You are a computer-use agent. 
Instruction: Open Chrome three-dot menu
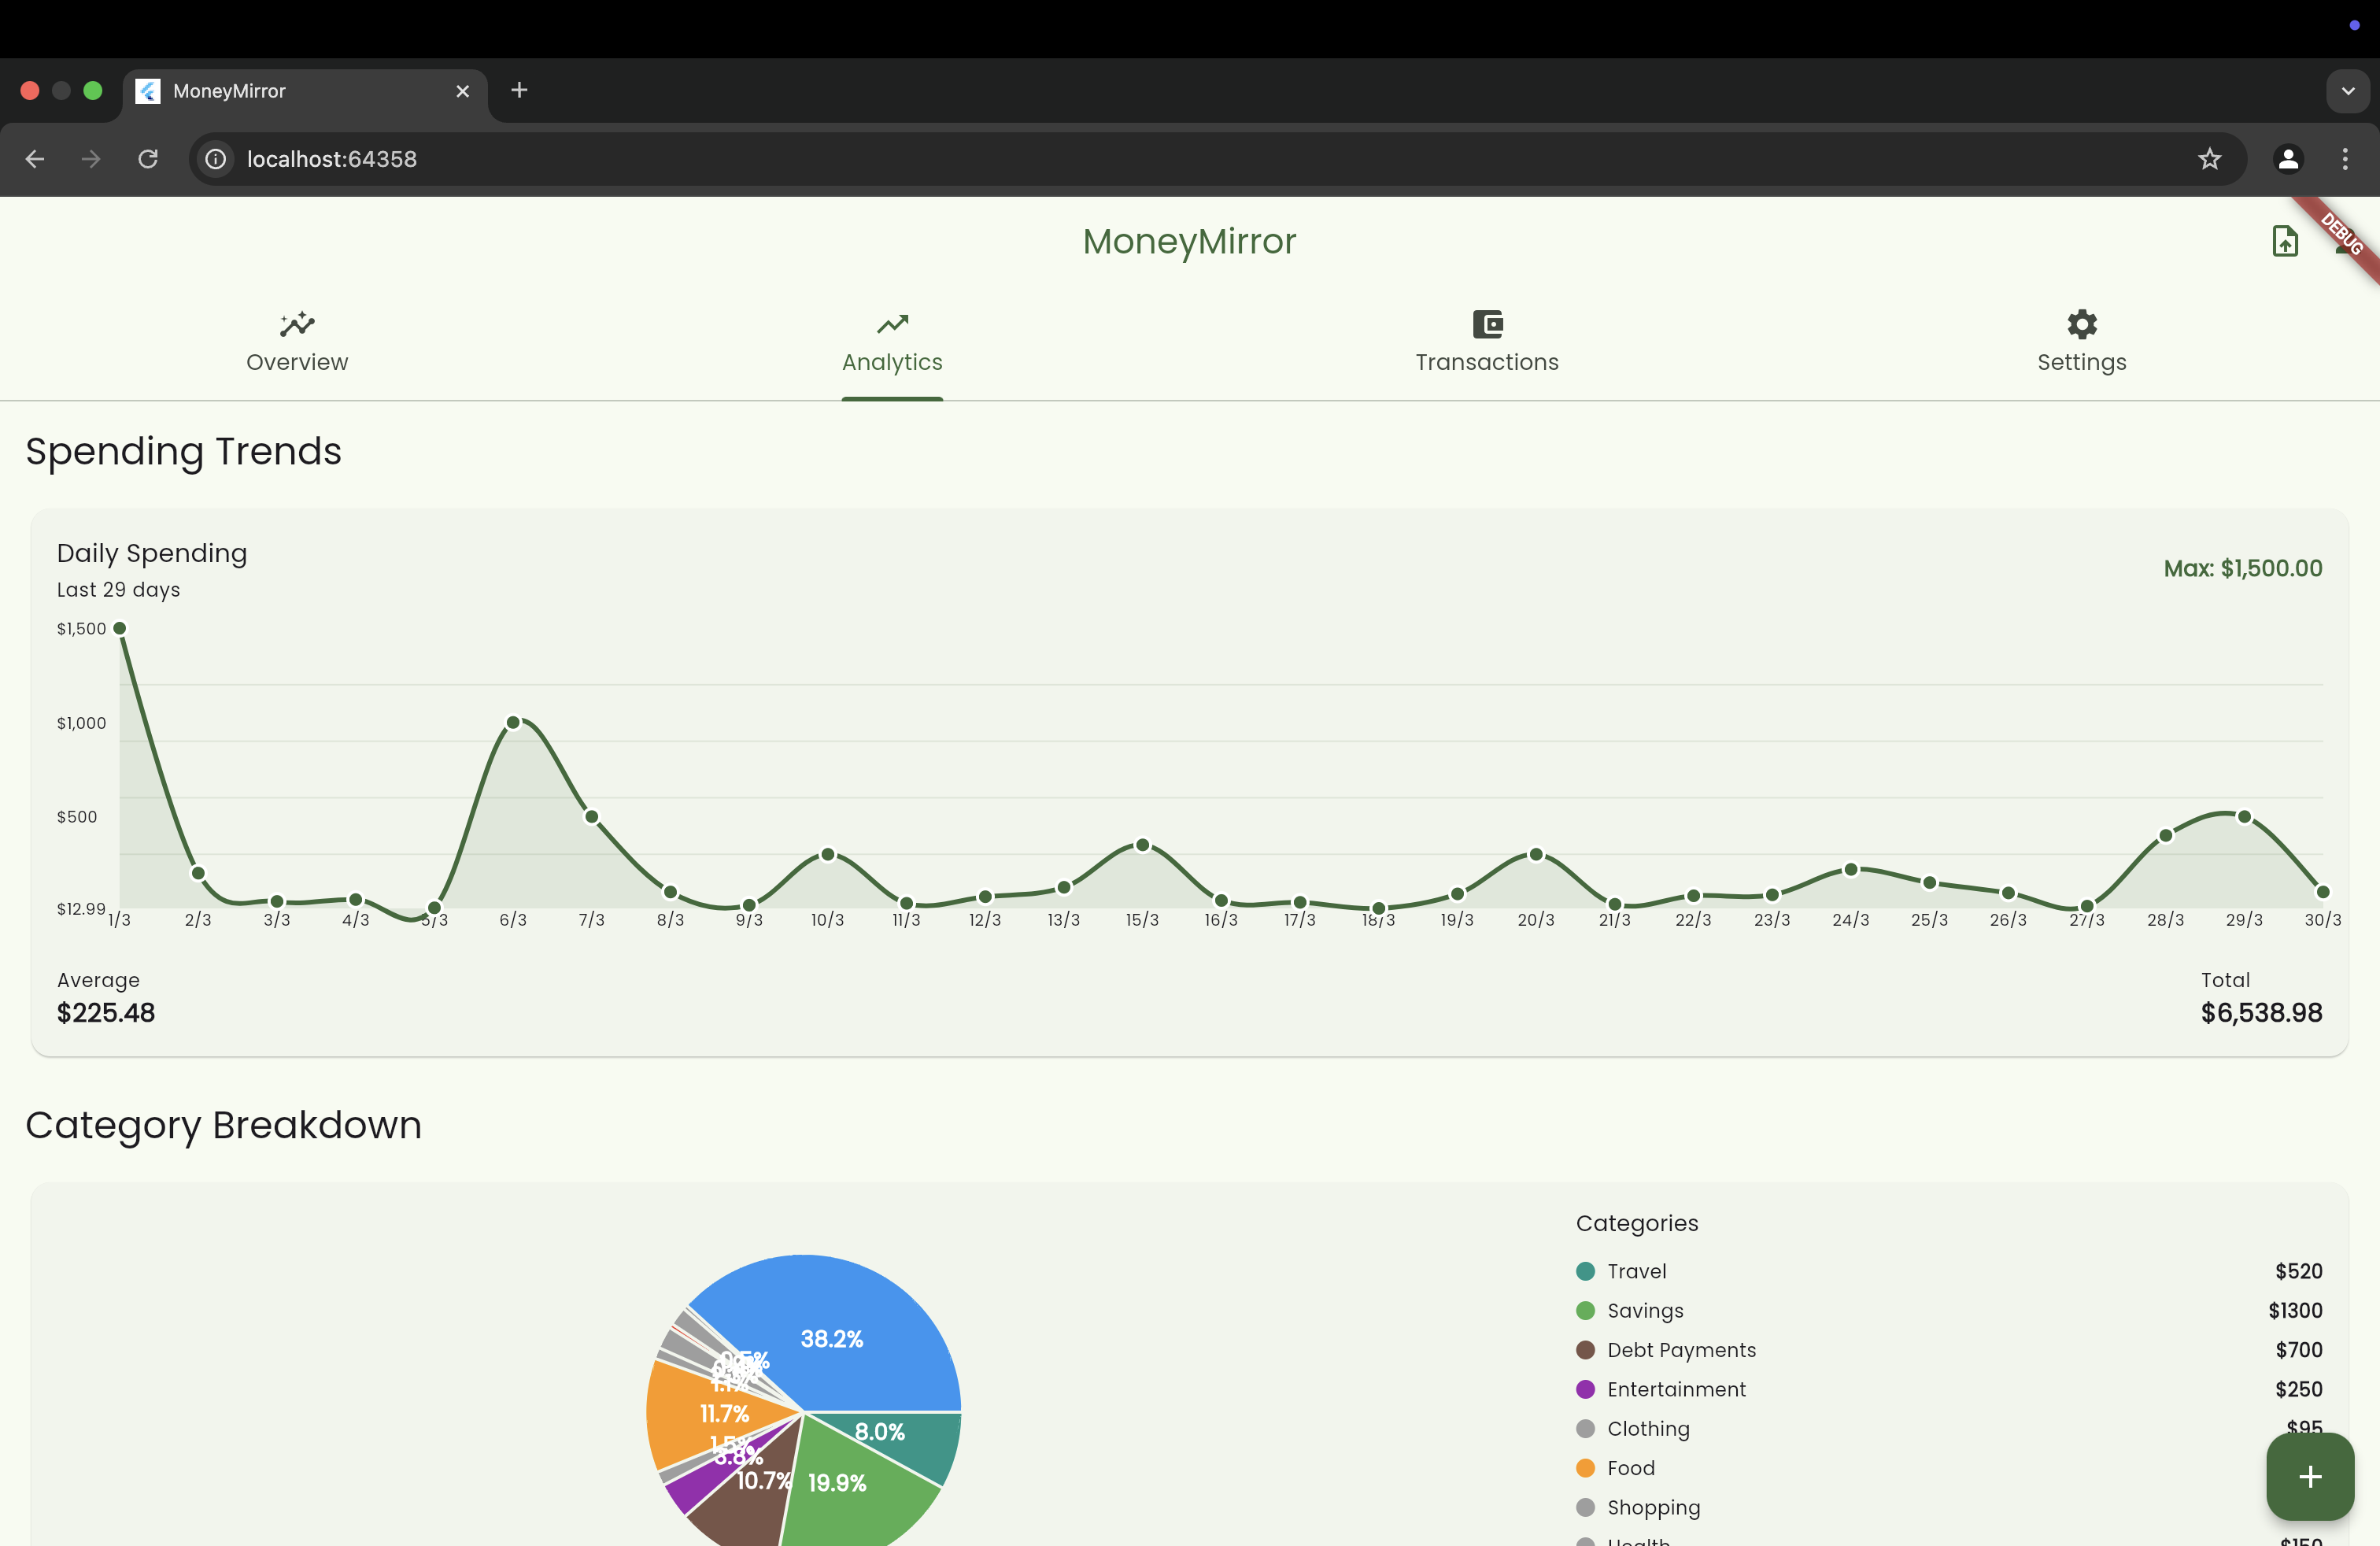pyautogui.click(x=2345, y=159)
